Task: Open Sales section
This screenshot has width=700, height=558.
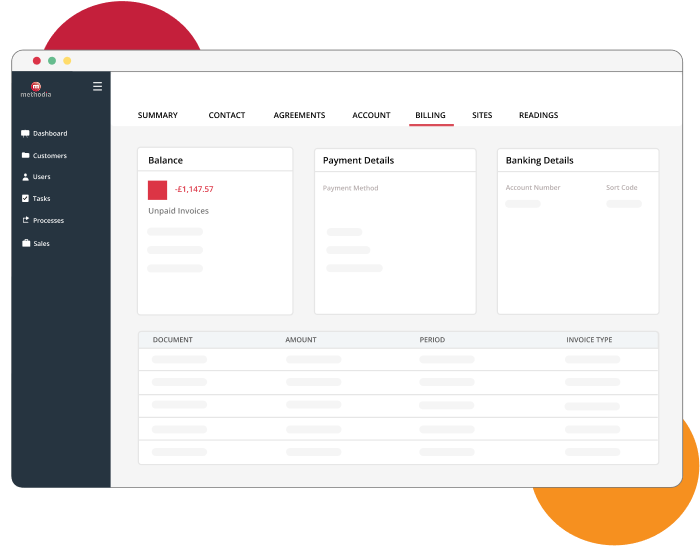Action: (x=42, y=244)
